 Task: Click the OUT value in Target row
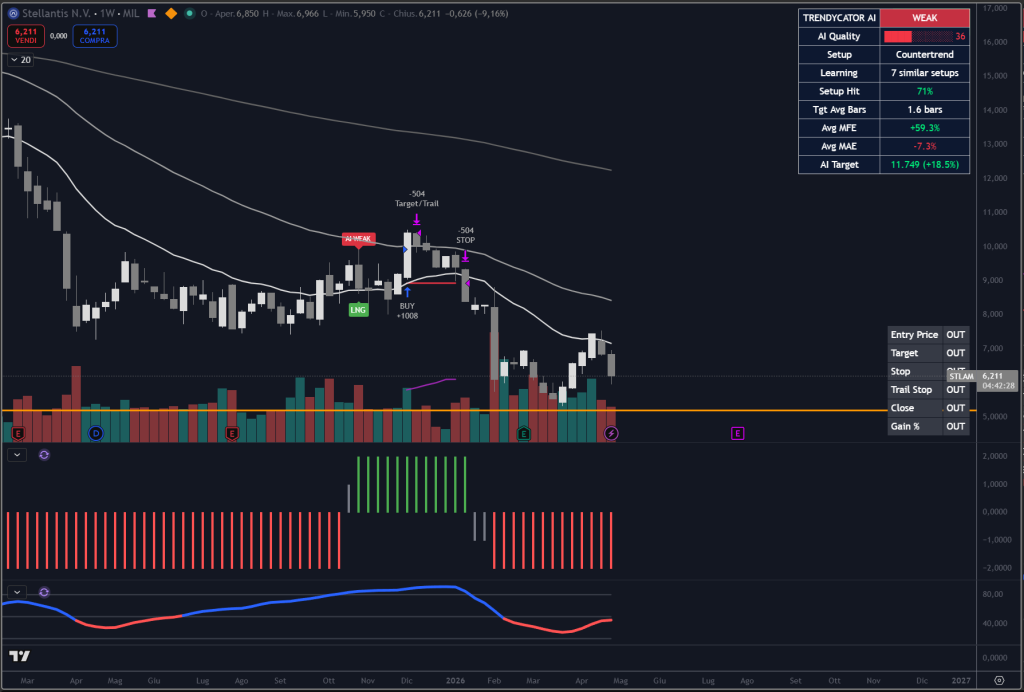[955, 353]
